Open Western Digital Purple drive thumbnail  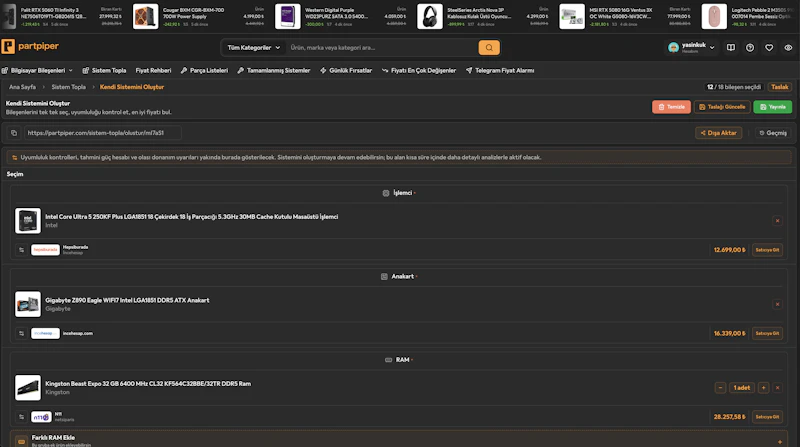tap(288, 16)
